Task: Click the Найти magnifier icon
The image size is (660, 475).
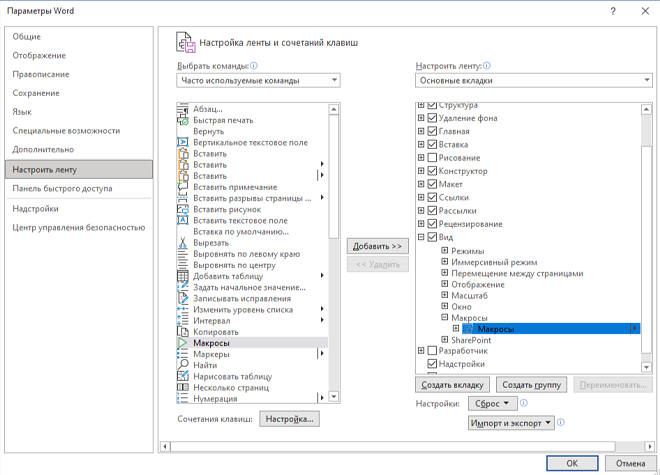Action: pos(183,365)
